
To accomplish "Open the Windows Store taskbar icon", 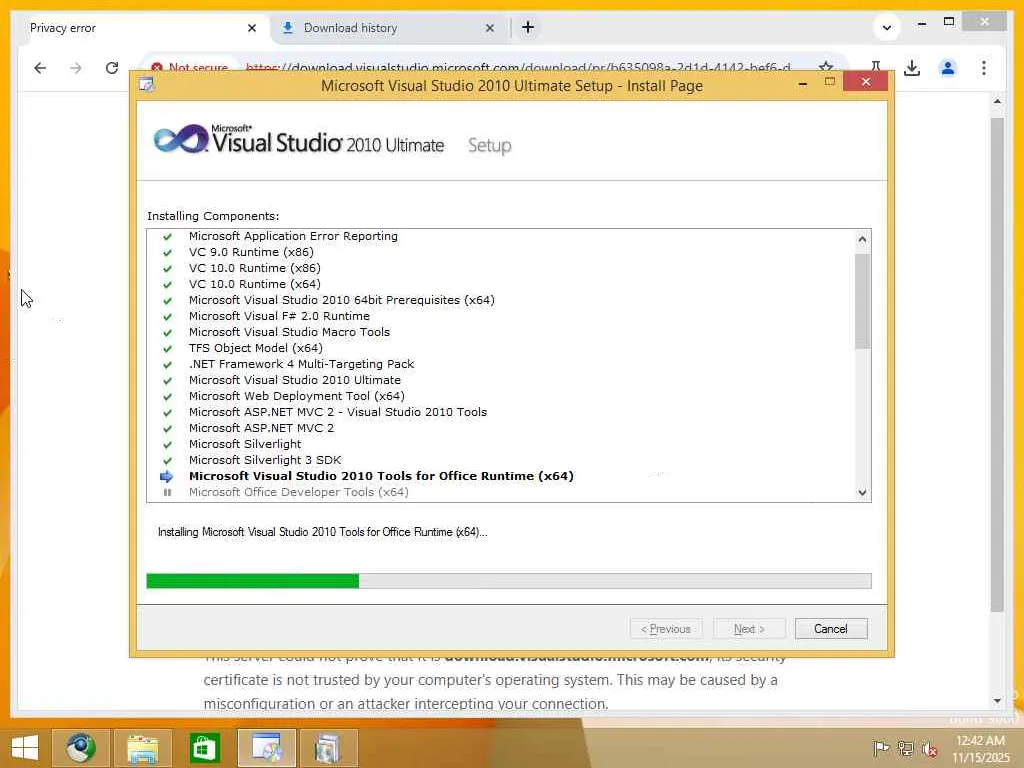I will click(x=204, y=748).
